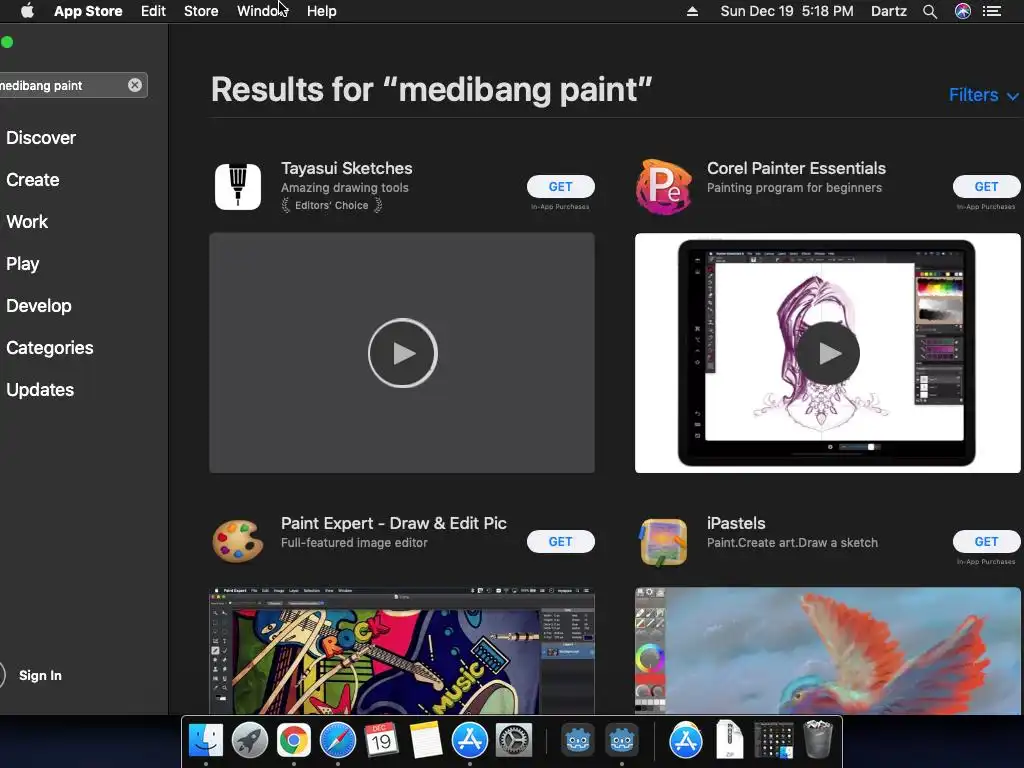Open Notes from the Dock

click(426, 741)
